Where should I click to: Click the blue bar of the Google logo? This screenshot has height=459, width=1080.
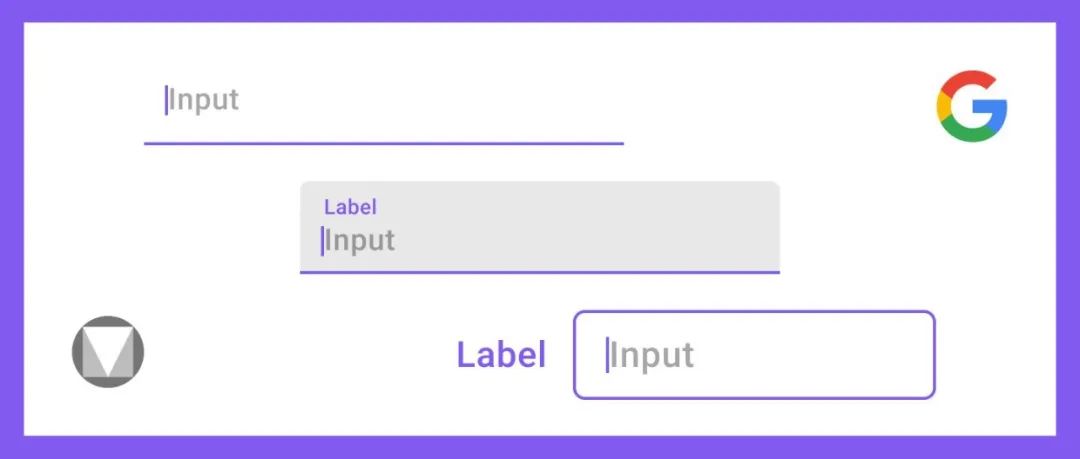pos(992,109)
